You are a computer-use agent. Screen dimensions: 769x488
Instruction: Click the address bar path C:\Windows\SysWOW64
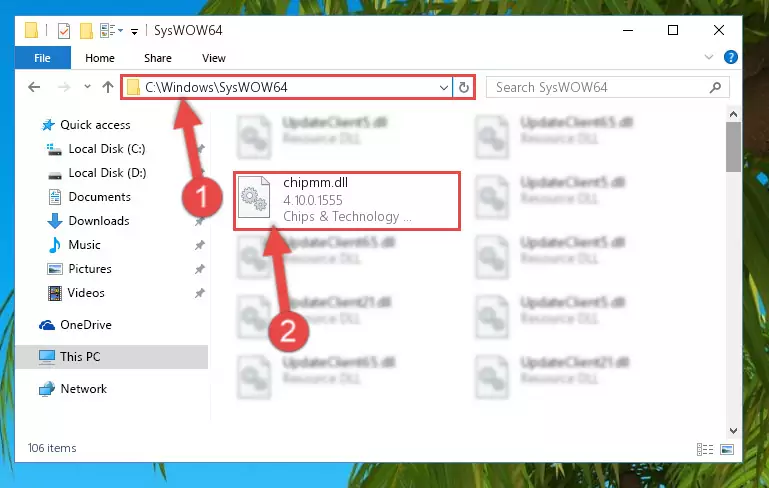tap(216, 87)
